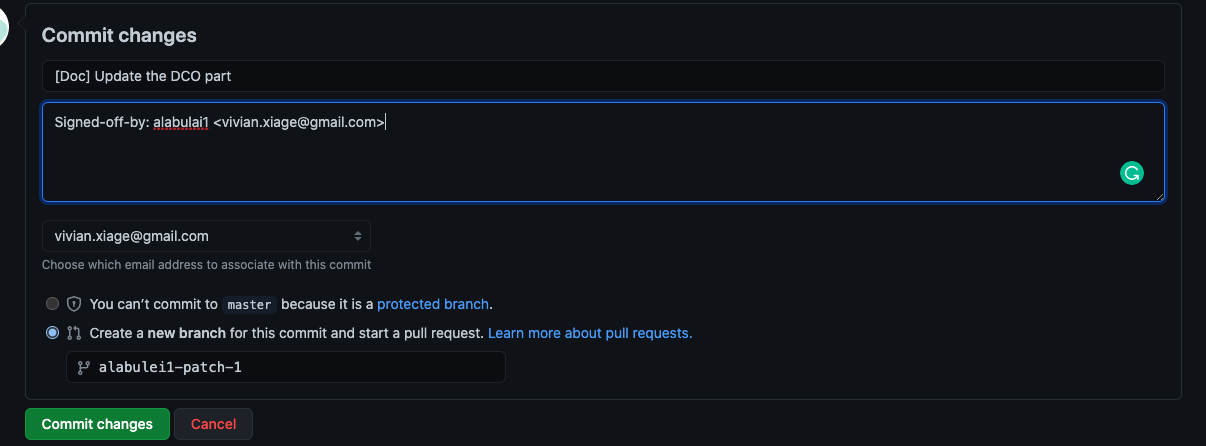This screenshot has height=446, width=1206.
Task: Open the vivian.xiage@gmail.com email dropdown
Action: tap(206, 236)
